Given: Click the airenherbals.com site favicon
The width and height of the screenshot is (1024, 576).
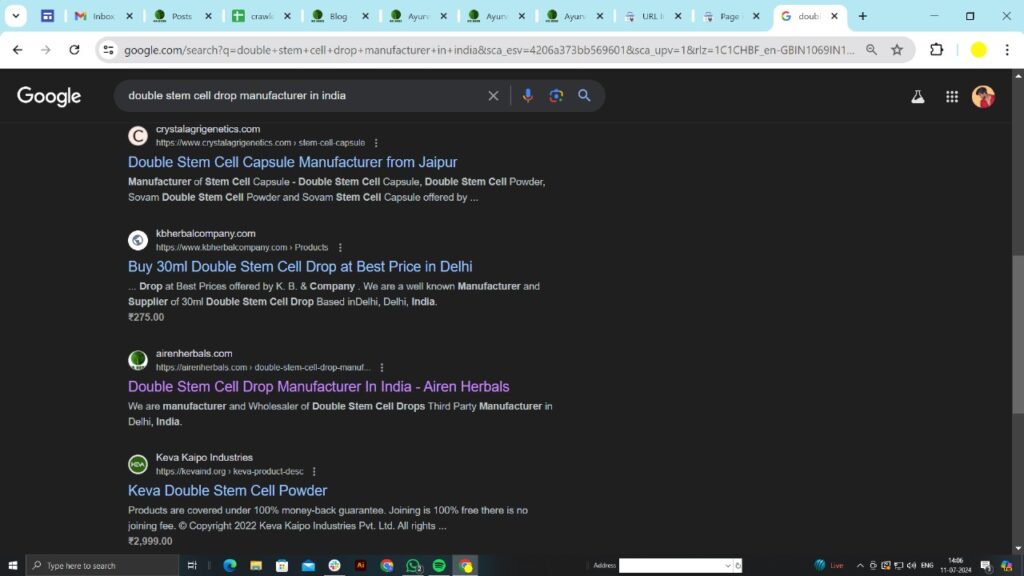Looking at the screenshot, I should (138, 360).
